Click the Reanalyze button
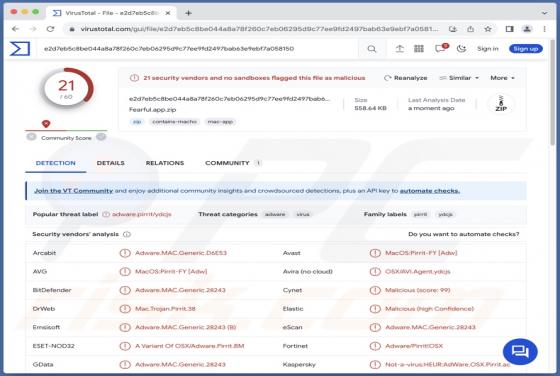This screenshot has height=376, width=560. point(406,78)
